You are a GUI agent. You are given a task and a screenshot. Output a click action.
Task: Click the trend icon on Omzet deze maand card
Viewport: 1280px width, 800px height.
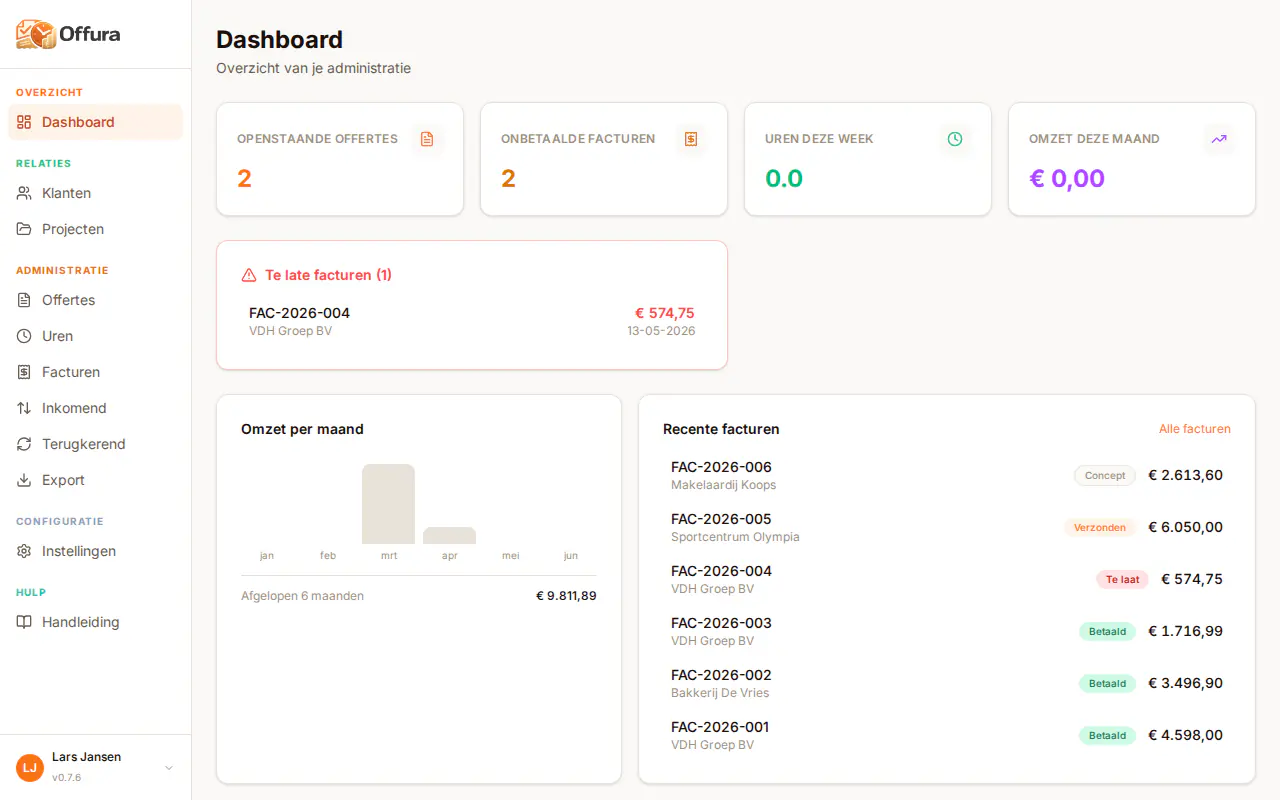coord(1219,139)
